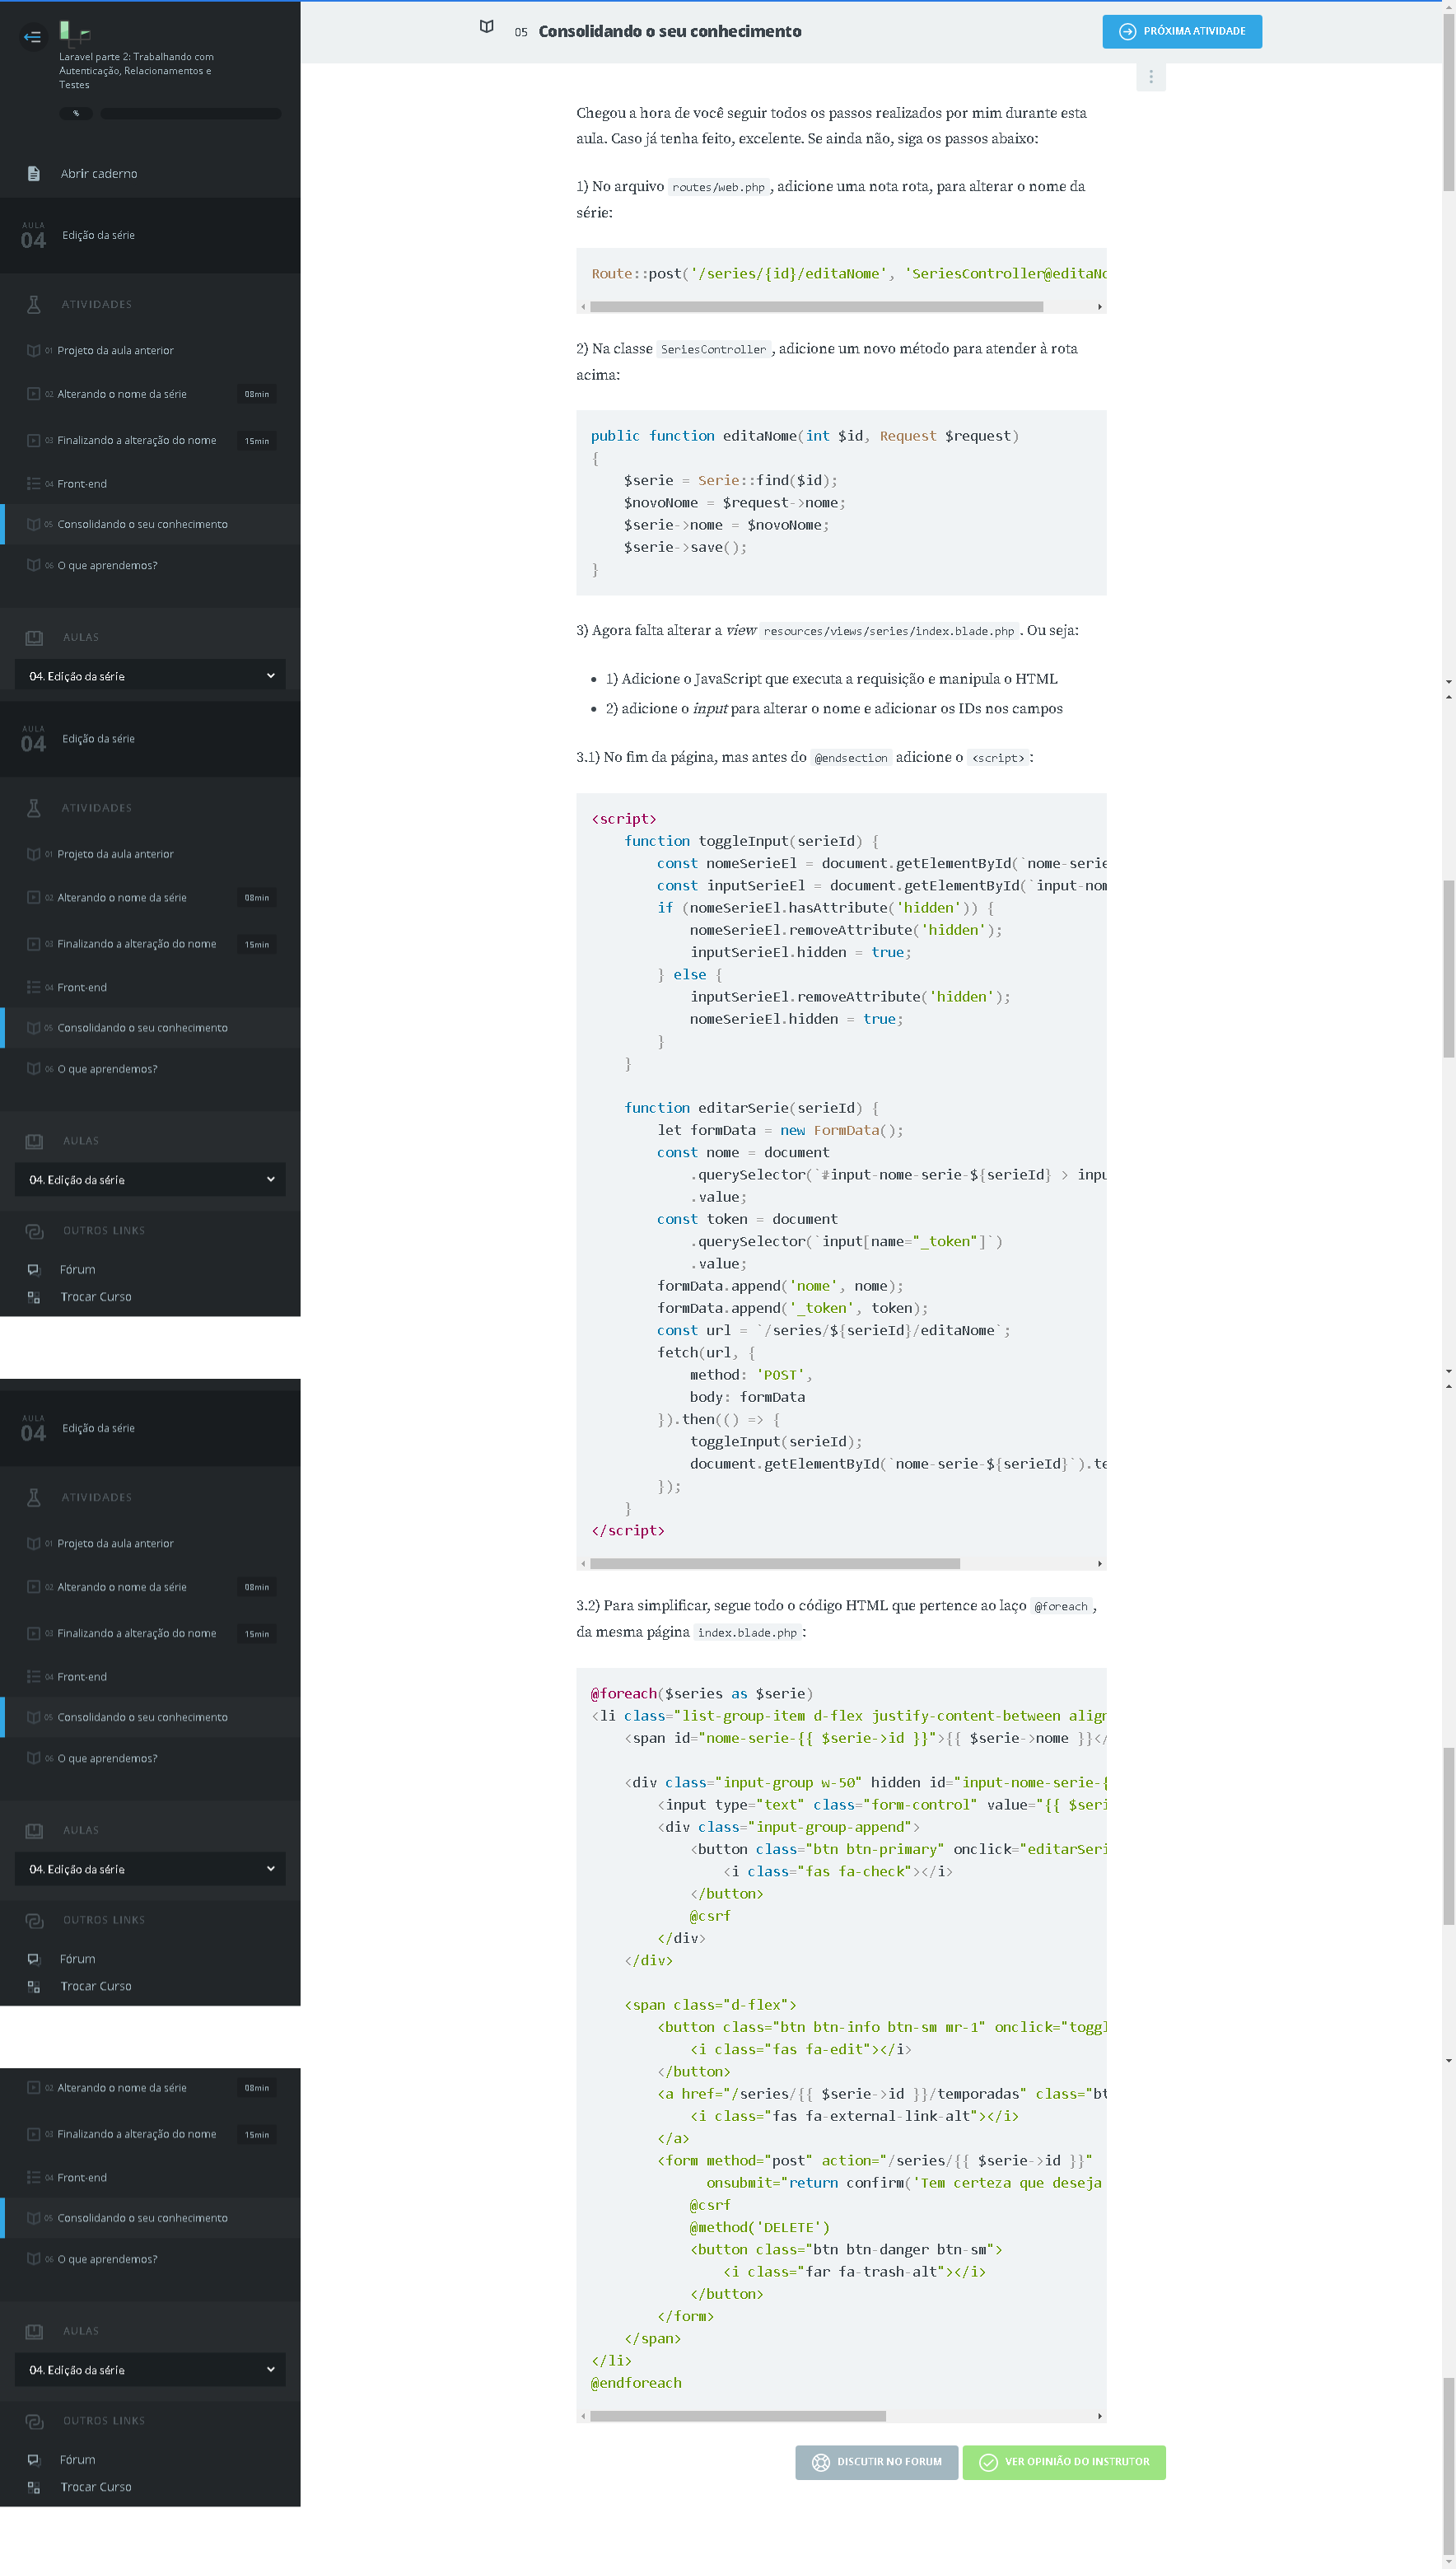
Task: Select topmost 'O que aprendemos?' sidebar item
Action: pos(107,566)
